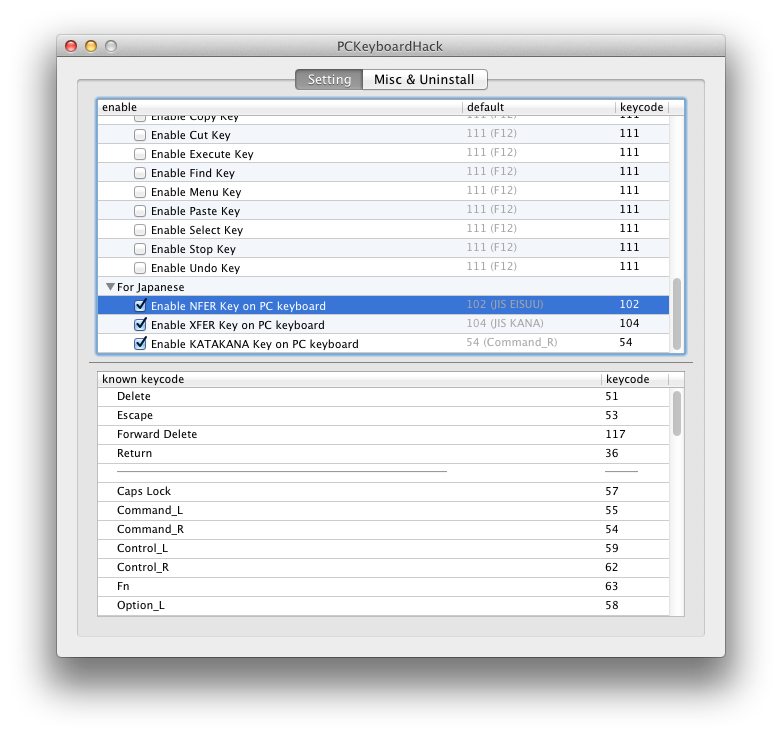Click keycode value 57 for Caps Lock
The width and height of the screenshot is (782, 736).
[x=612, y=491]
